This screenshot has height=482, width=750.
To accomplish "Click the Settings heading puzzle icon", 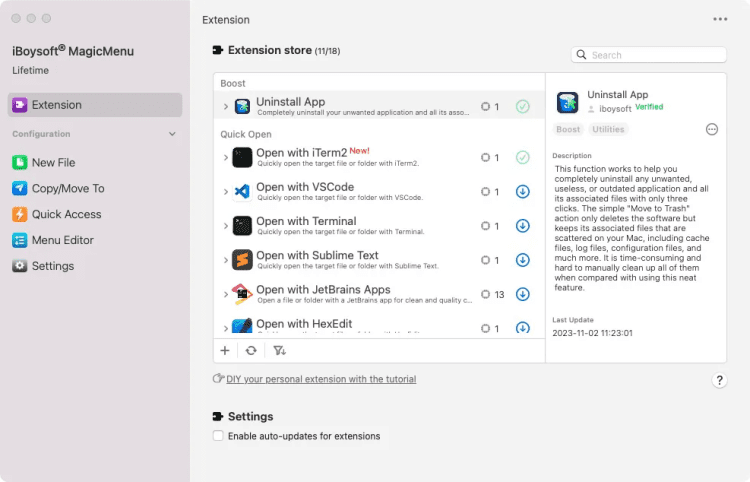I will tap(218, 416).
